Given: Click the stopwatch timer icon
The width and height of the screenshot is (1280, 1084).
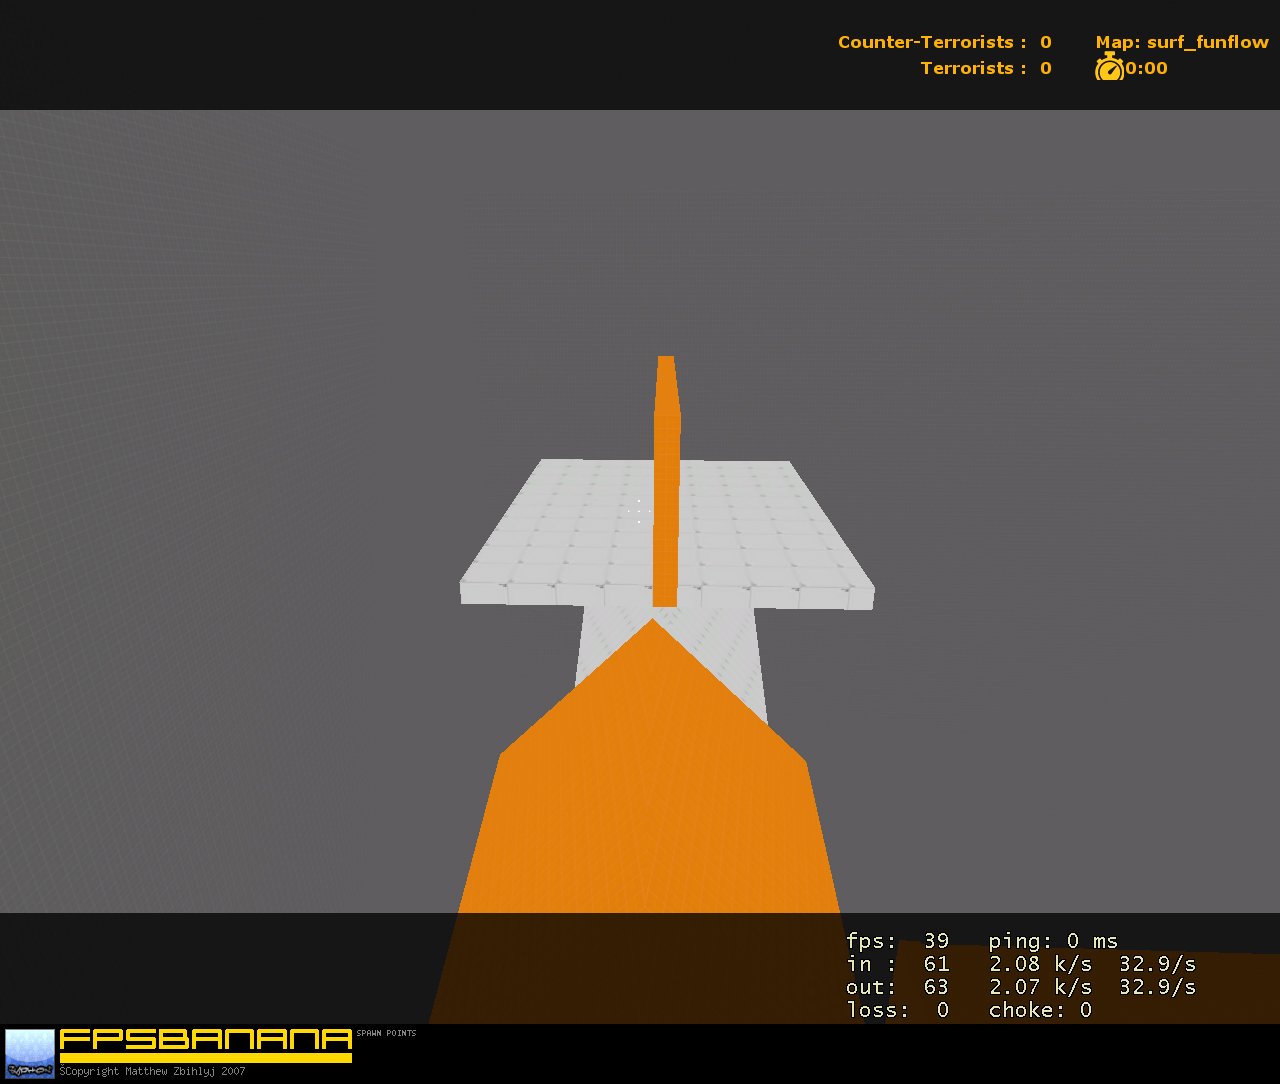Looking at the screenshot, I should (1108, 68).
